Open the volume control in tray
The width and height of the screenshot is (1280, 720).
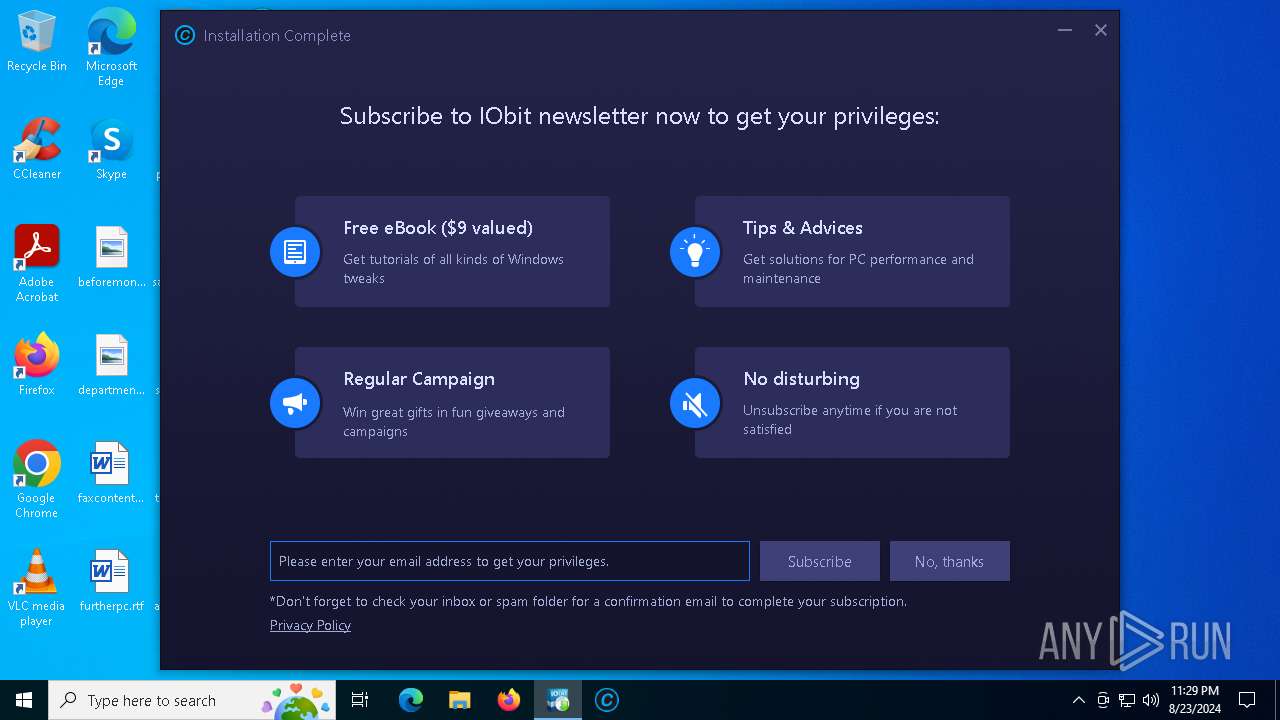(1151, 700)
